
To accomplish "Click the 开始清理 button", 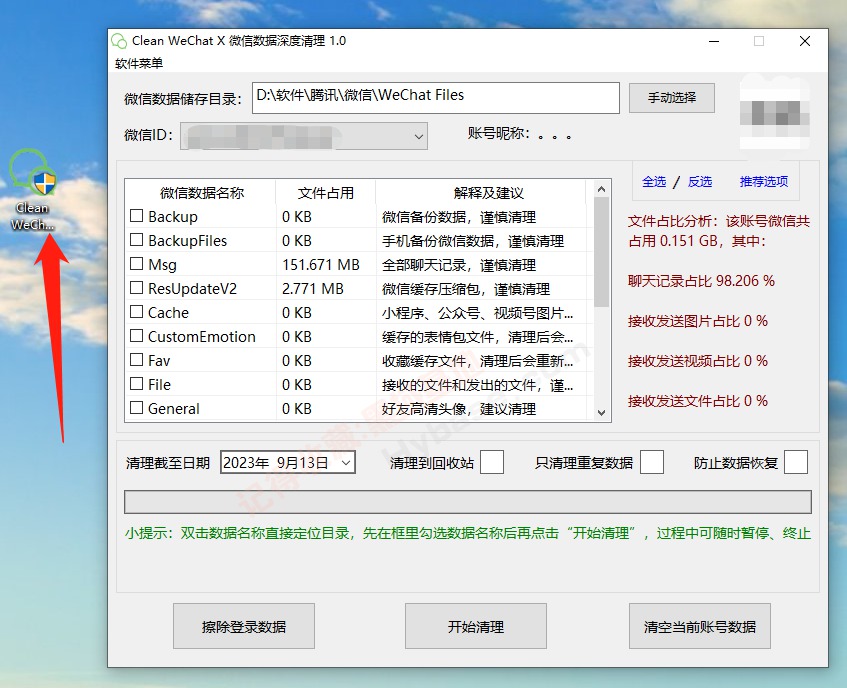I will [x=475, y=626].
